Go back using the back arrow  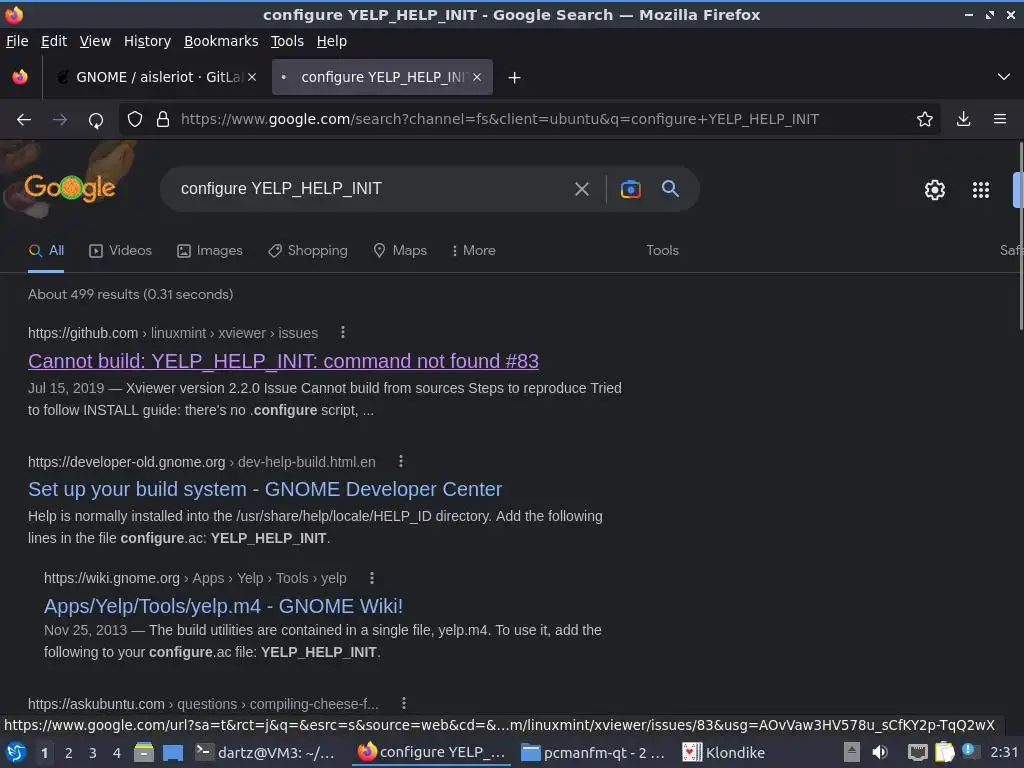click(x=24, y=120)
